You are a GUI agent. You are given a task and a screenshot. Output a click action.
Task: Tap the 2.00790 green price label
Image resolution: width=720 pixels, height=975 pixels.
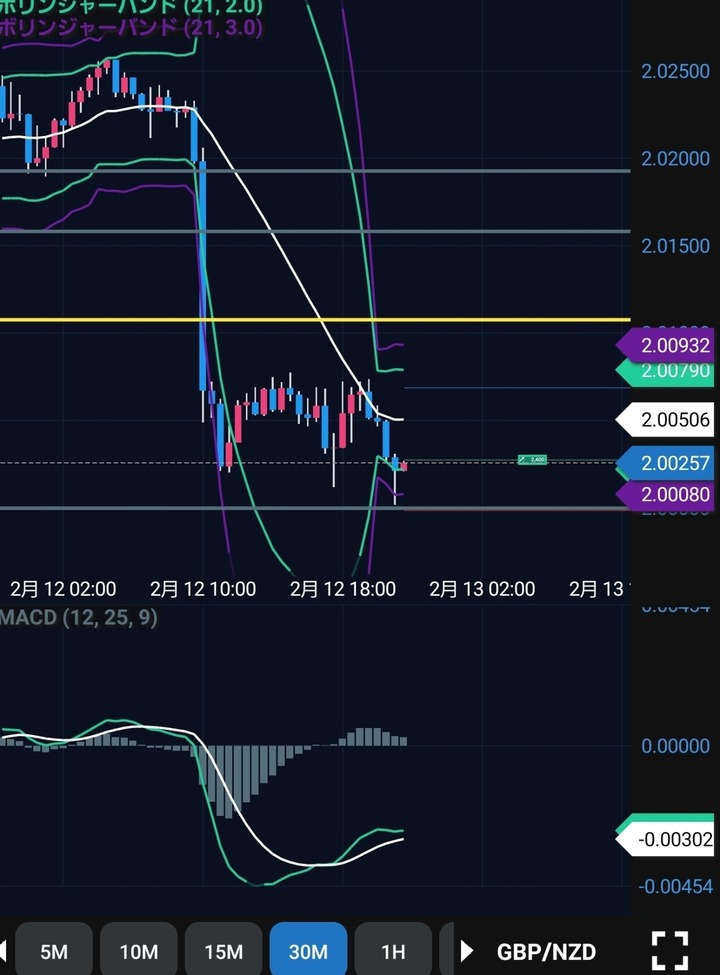(665, 371)
